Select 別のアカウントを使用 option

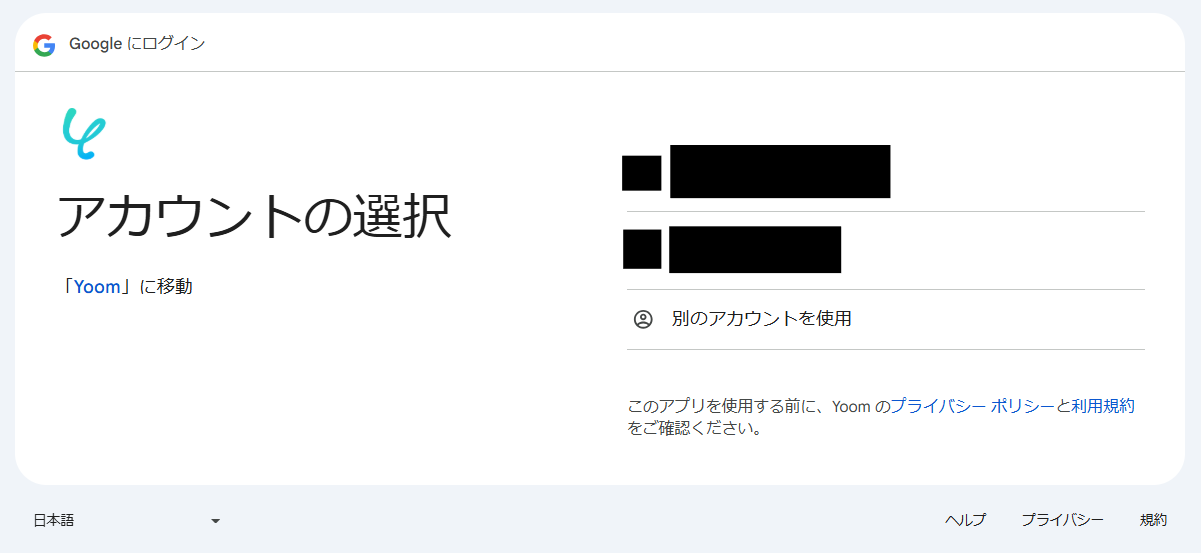[x=885, y=319]
